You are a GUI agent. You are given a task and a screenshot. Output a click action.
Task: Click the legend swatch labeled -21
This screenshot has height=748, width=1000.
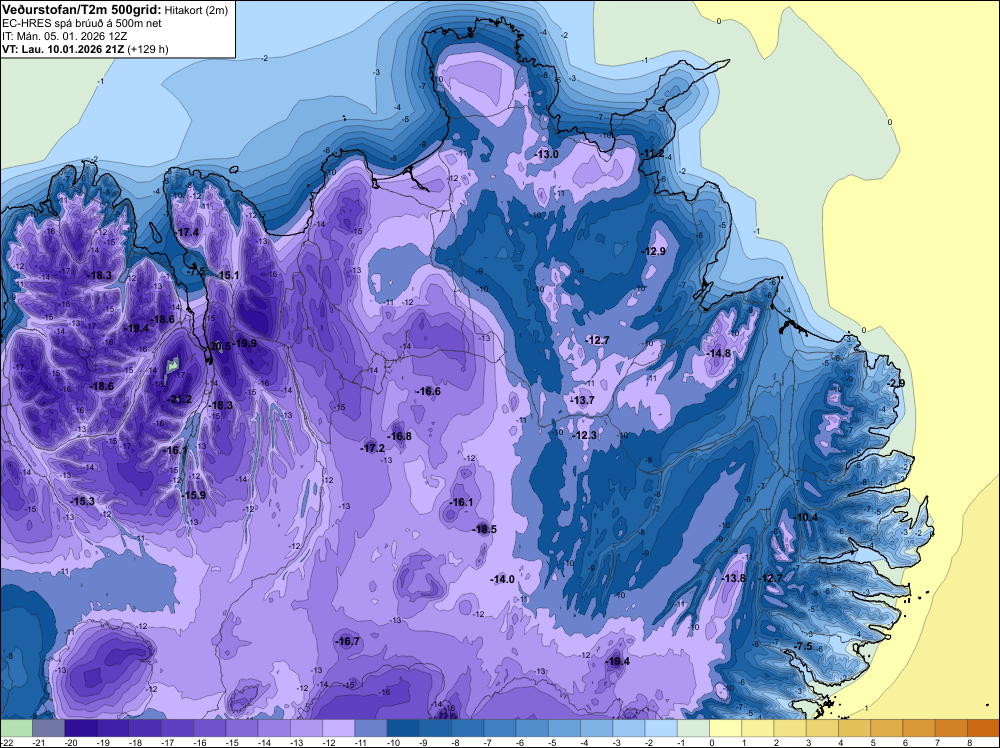(x=48, y=728)
